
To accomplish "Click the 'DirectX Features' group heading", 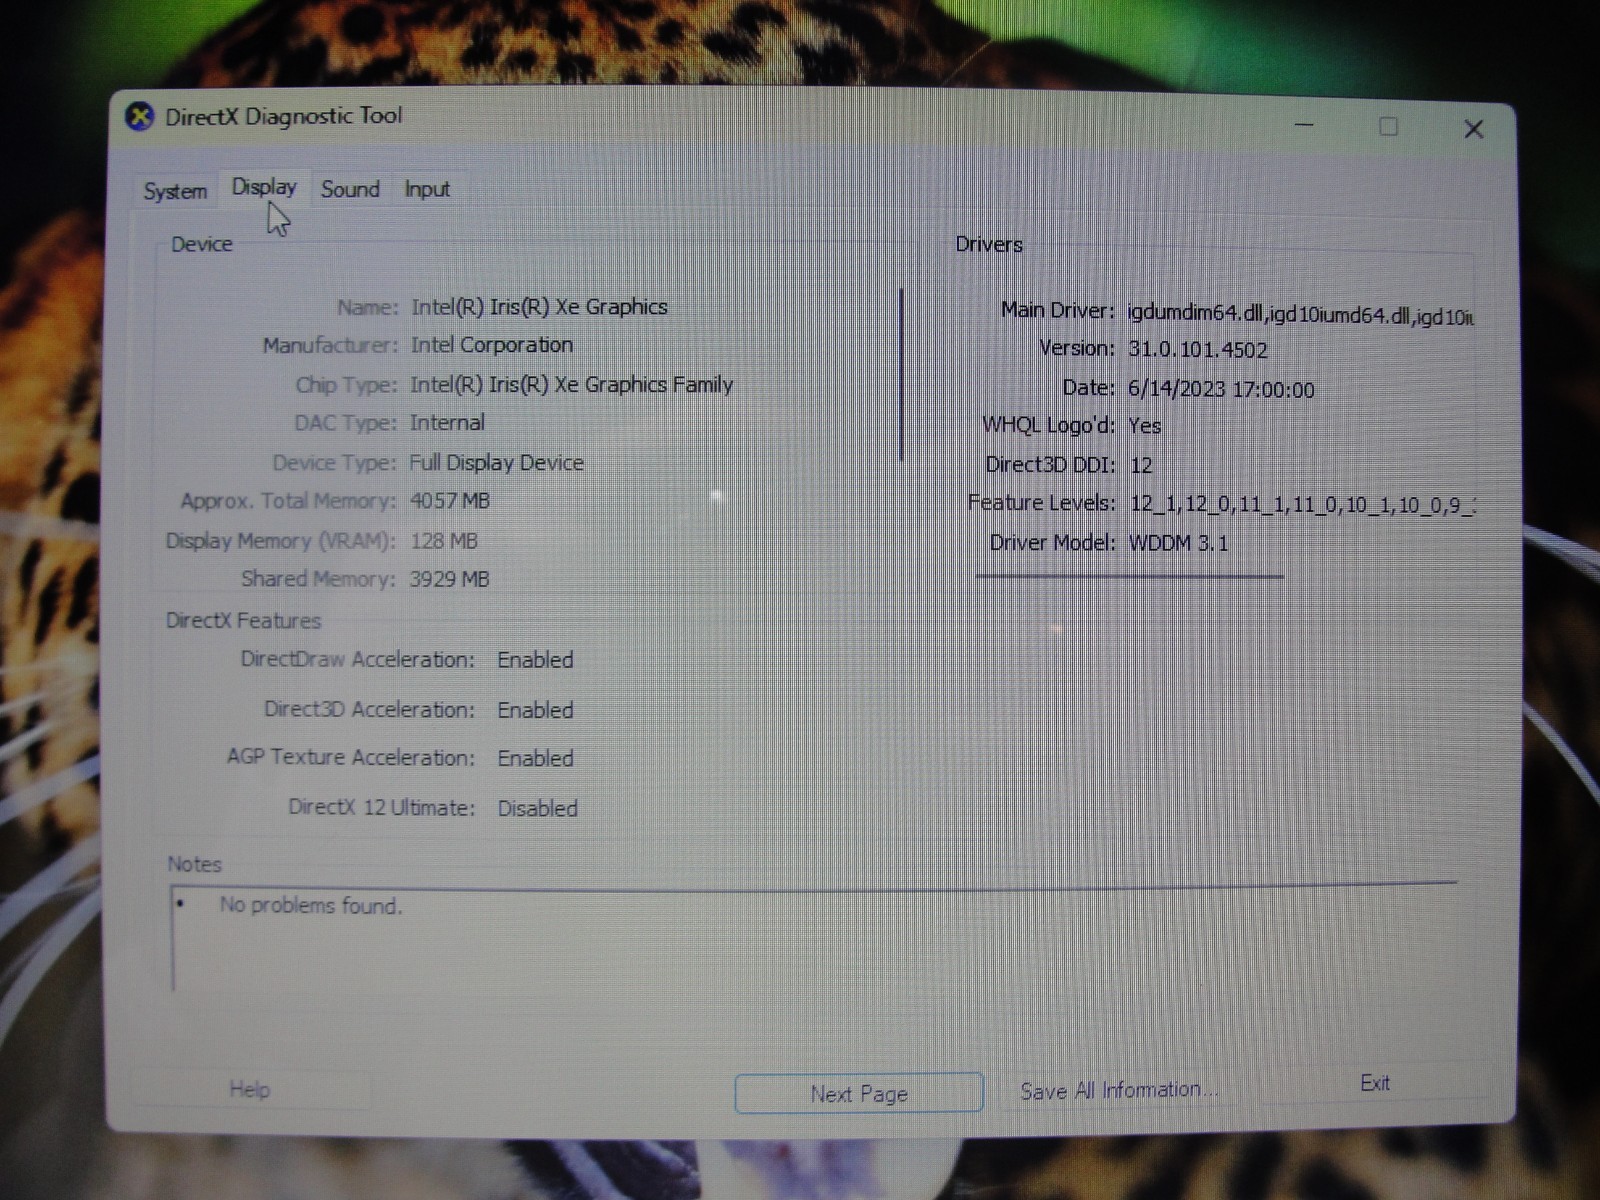I will pos(244,620).
